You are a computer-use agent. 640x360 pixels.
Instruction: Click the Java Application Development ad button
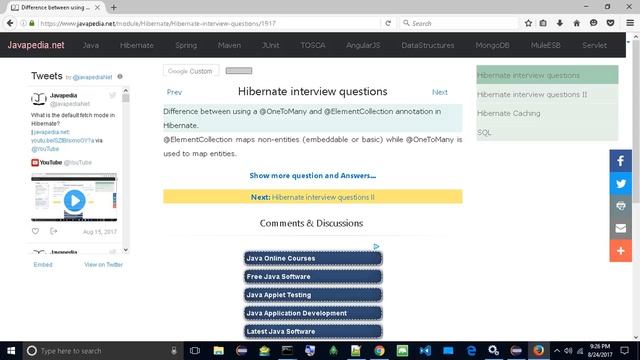pyautogui.click(x=313, y=313)
